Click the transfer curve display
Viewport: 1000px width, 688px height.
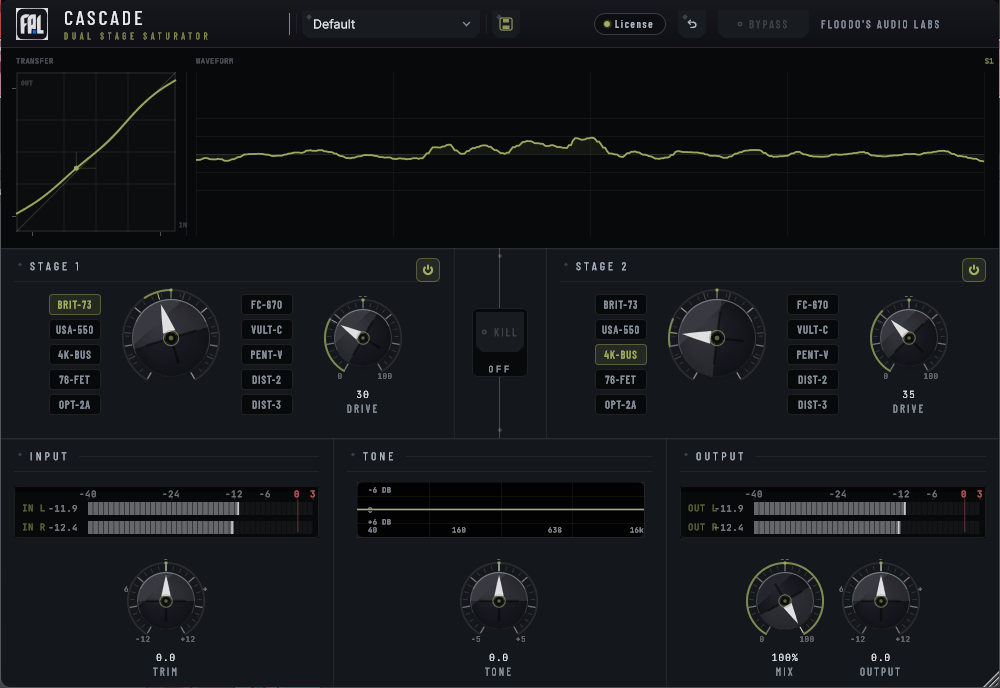pyautogui.click(x=96, y=152)
